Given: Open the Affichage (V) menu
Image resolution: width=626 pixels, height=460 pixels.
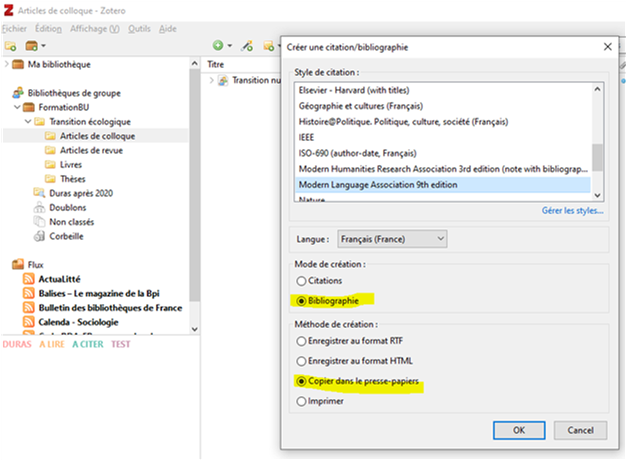Looking at the screenshot, I should click(95, 29).
